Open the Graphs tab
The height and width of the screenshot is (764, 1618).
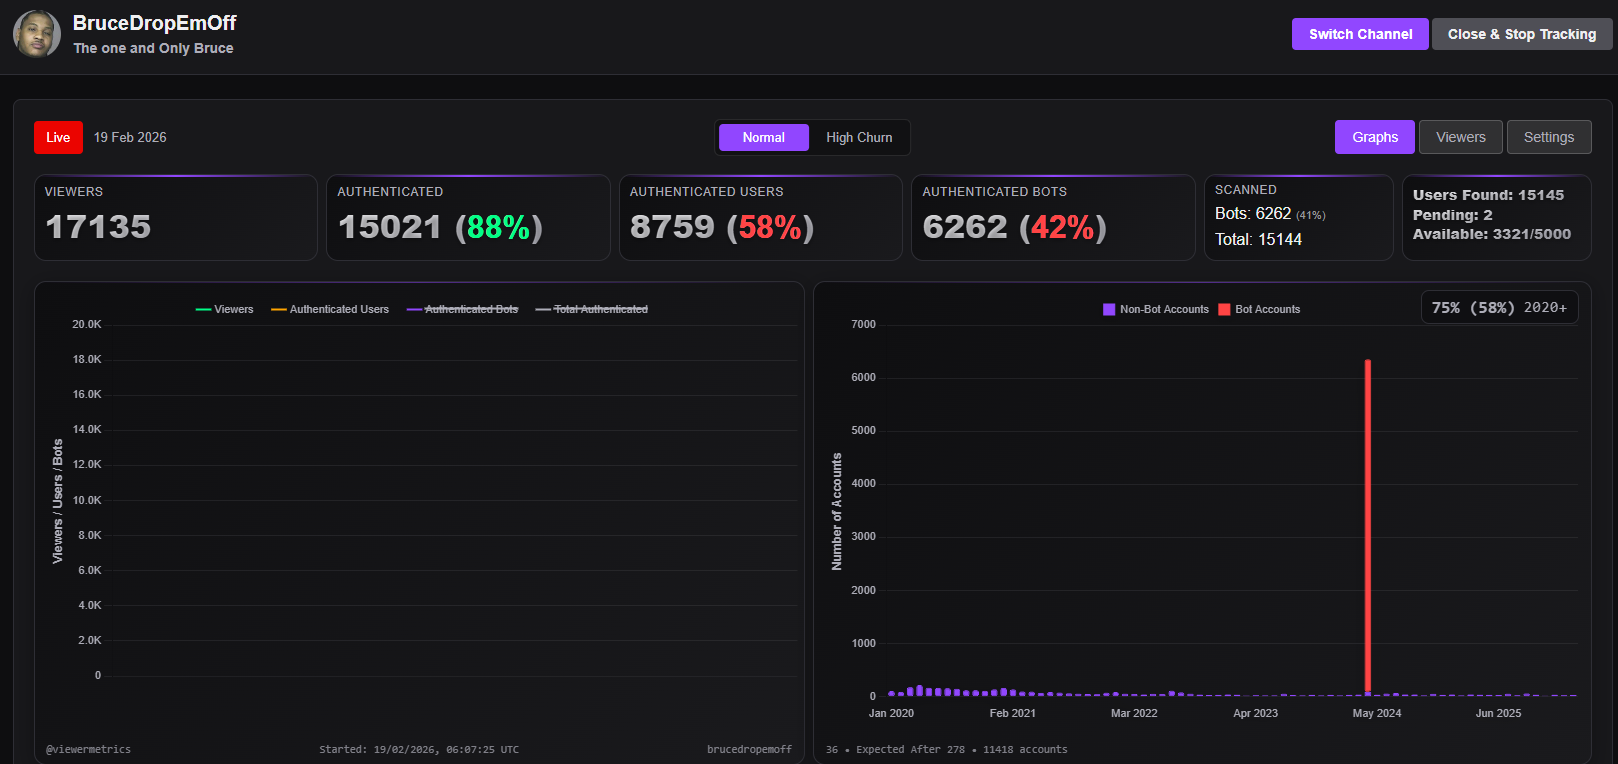pos(1375,137)
